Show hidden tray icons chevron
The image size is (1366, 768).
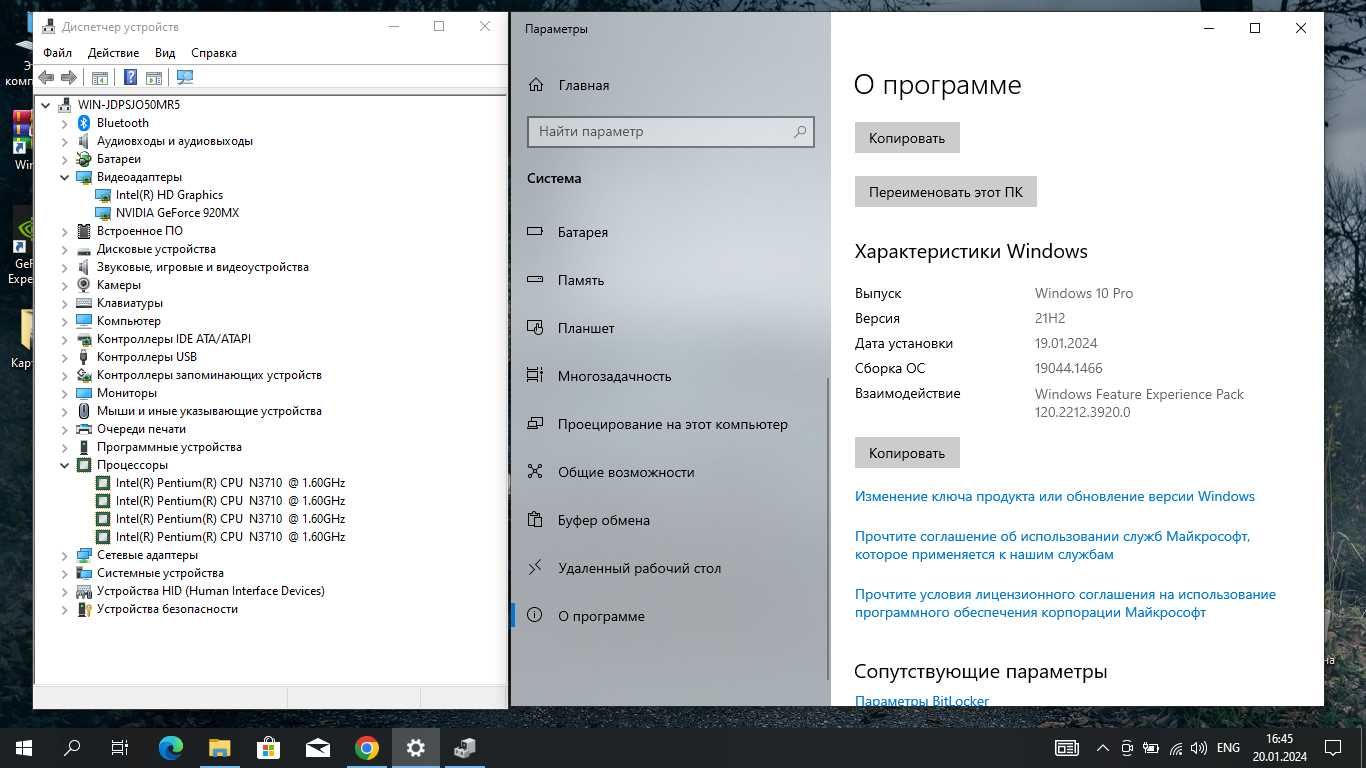click(x=1103, y=748)
